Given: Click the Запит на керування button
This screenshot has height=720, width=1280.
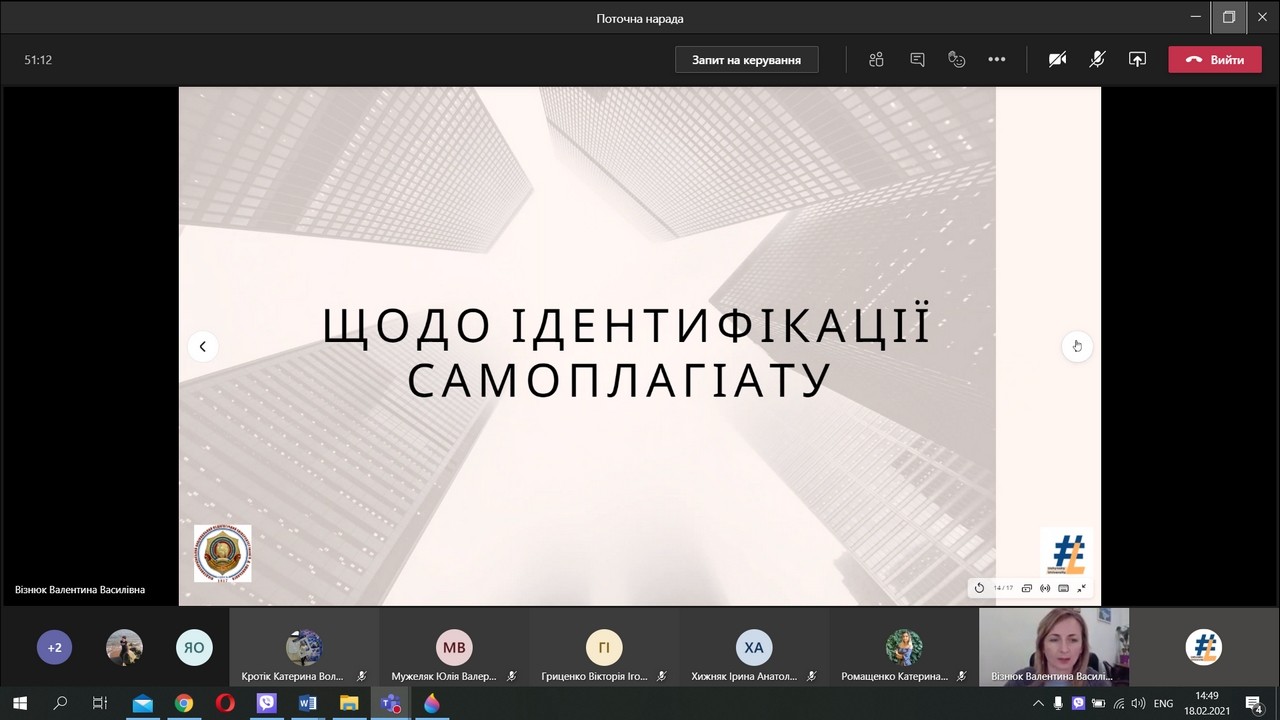Looking at the screenshot, I should click(746, 60).
